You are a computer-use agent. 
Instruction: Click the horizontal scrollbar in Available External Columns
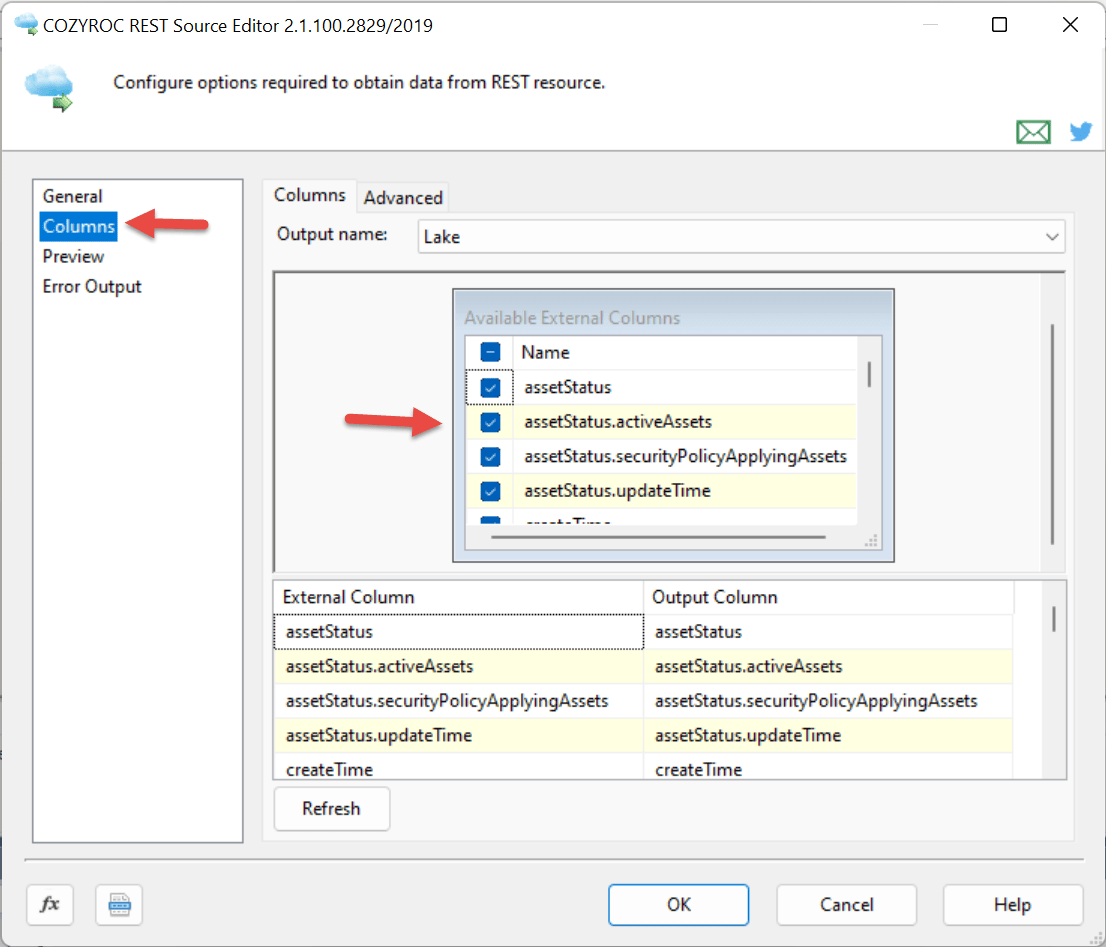(658, 537)
